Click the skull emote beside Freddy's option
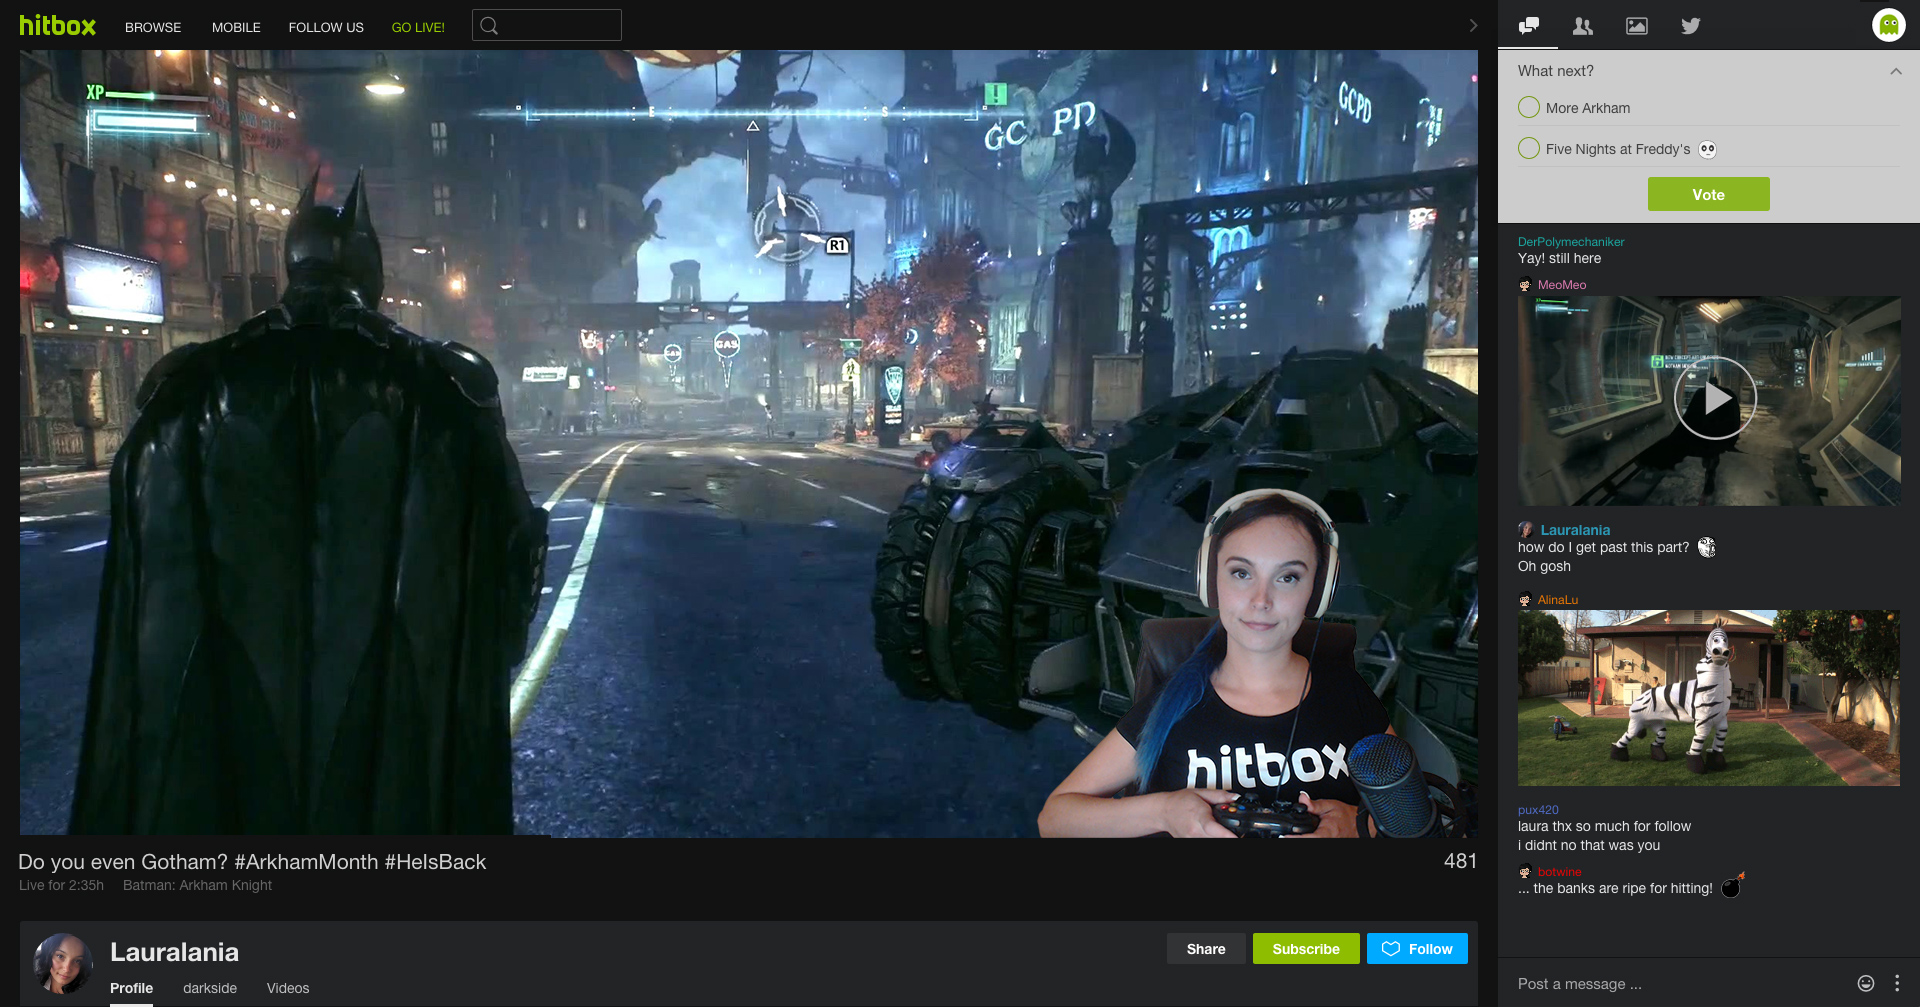Screen dimensions: 1920x1007 tap(1707, 149)
